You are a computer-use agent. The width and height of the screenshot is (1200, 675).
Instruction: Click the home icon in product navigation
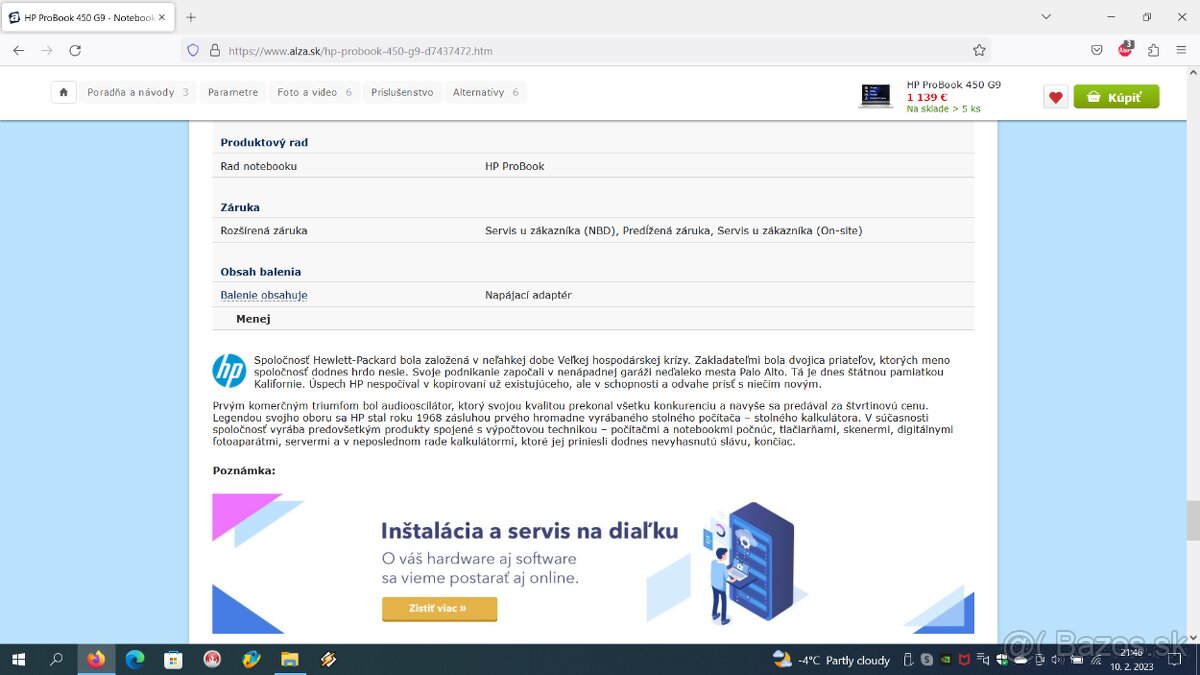[63, 92]
